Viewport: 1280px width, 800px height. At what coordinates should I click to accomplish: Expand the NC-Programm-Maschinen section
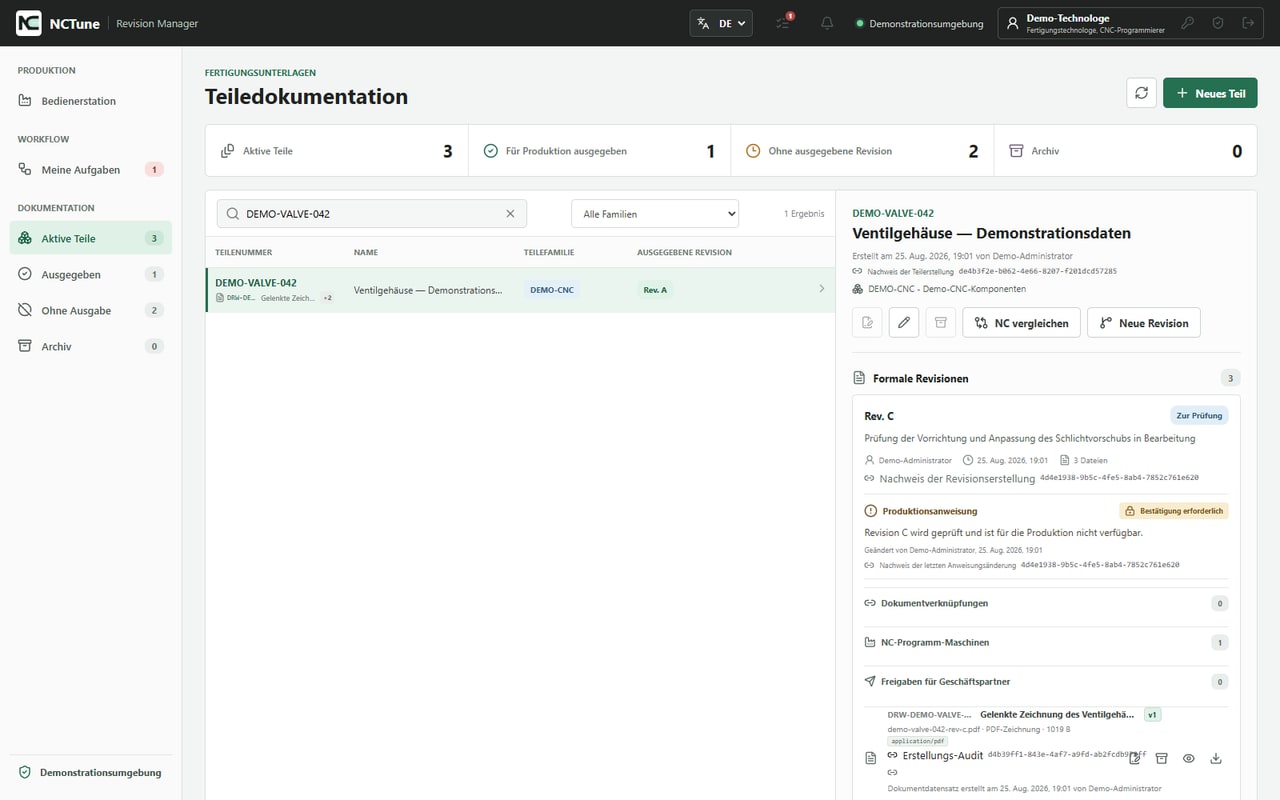[1045, 643]
